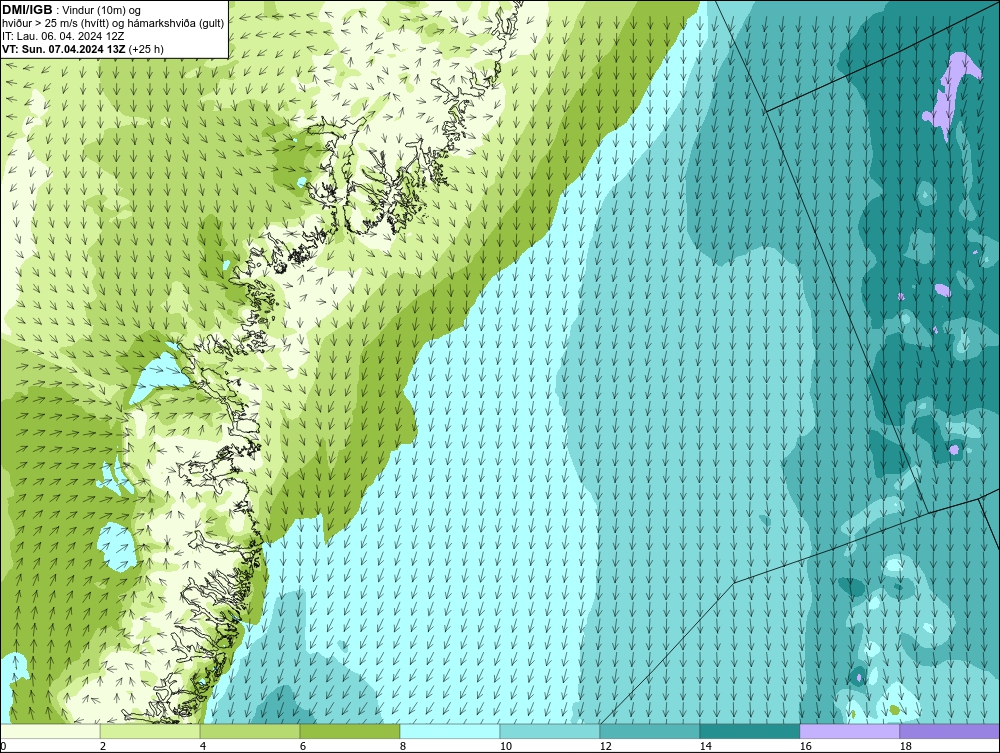Click the legend scale label '6'

(x=302, y=746)
